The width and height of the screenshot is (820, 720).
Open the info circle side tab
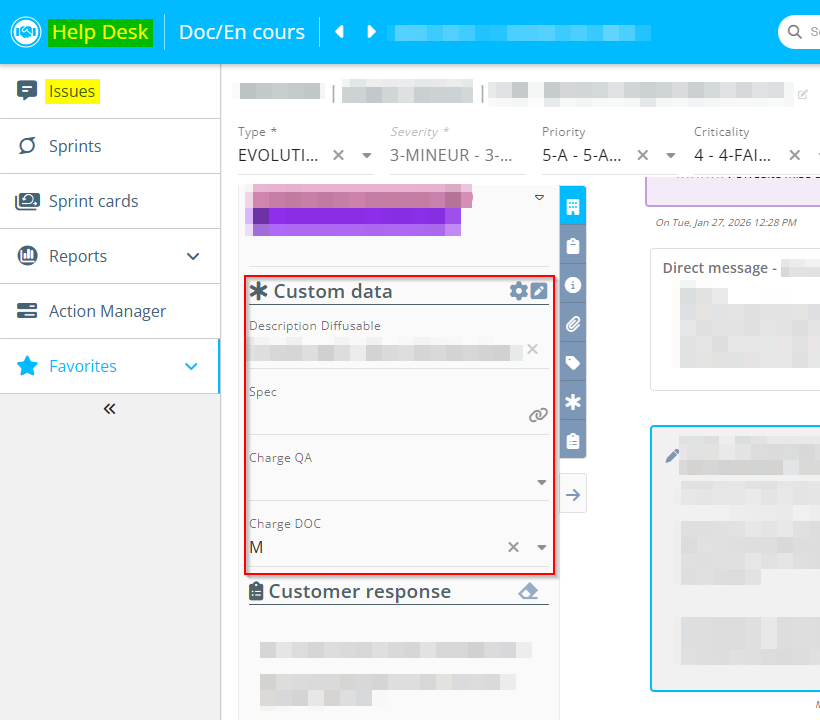coord(573,285)
